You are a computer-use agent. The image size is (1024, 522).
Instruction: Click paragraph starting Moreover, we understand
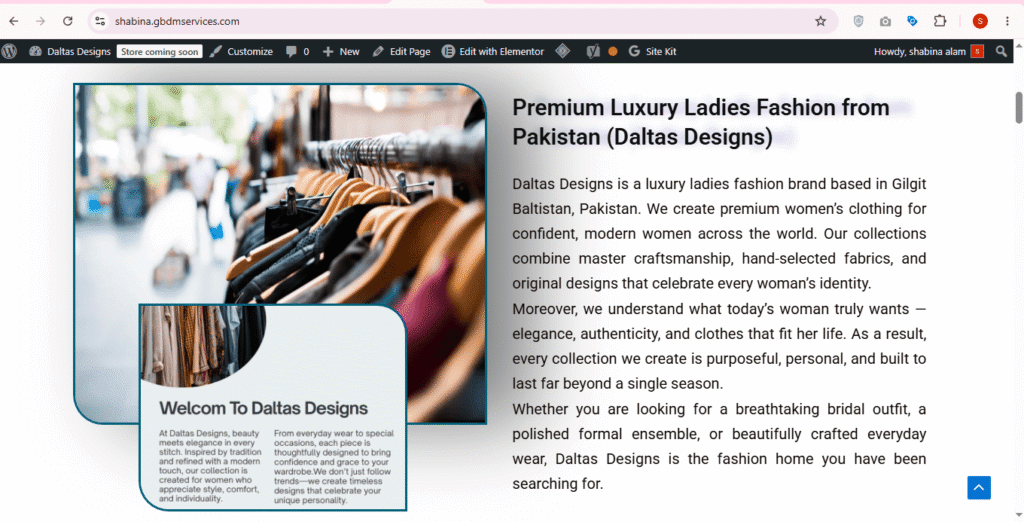click(x=719, y=346)
